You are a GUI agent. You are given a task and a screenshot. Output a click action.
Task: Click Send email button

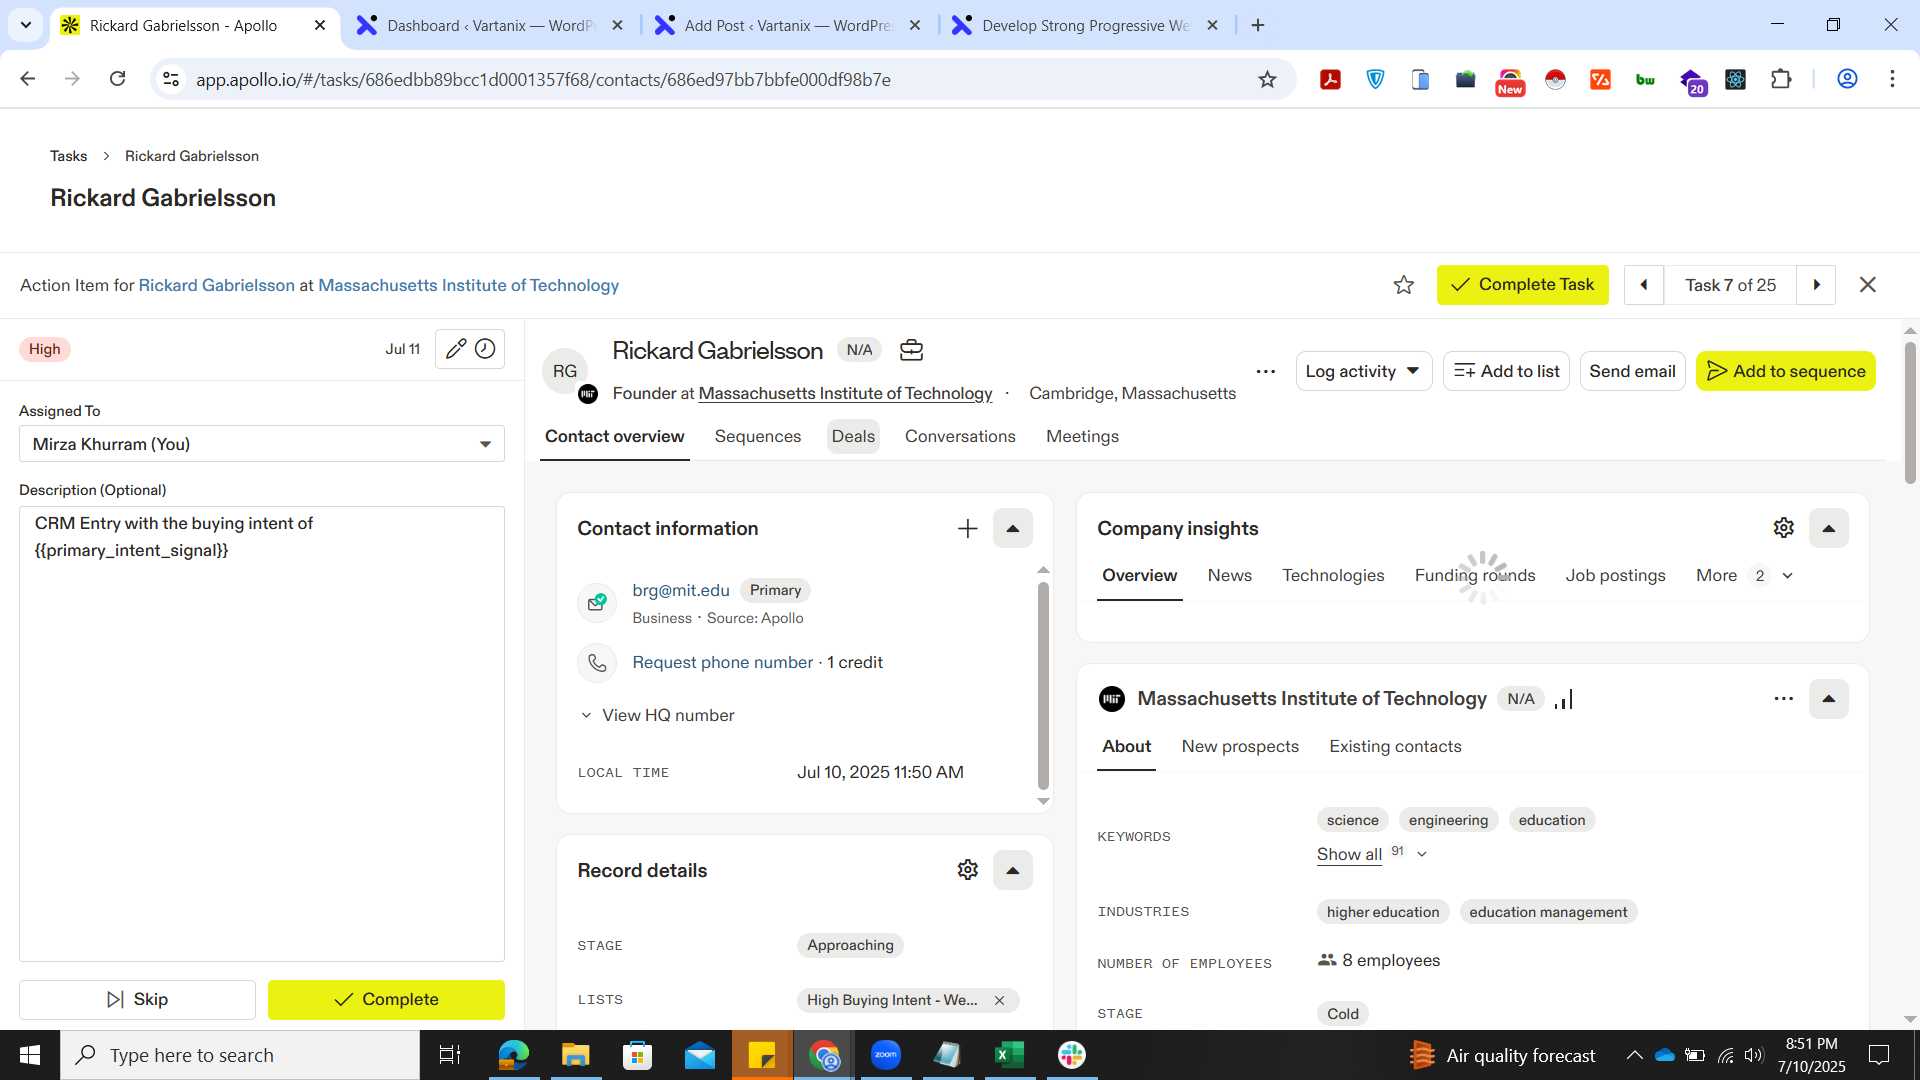(x=1632, y=371)
